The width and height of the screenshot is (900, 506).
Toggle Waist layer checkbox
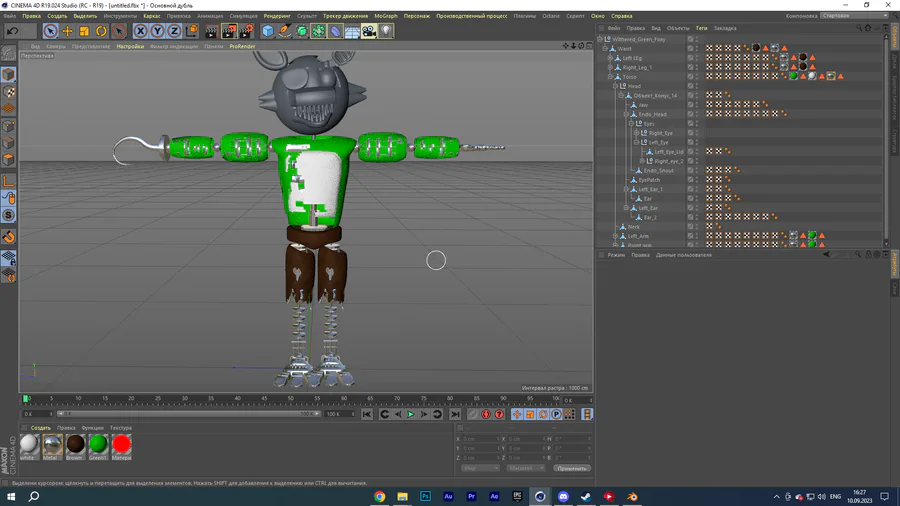pos(690,49)
